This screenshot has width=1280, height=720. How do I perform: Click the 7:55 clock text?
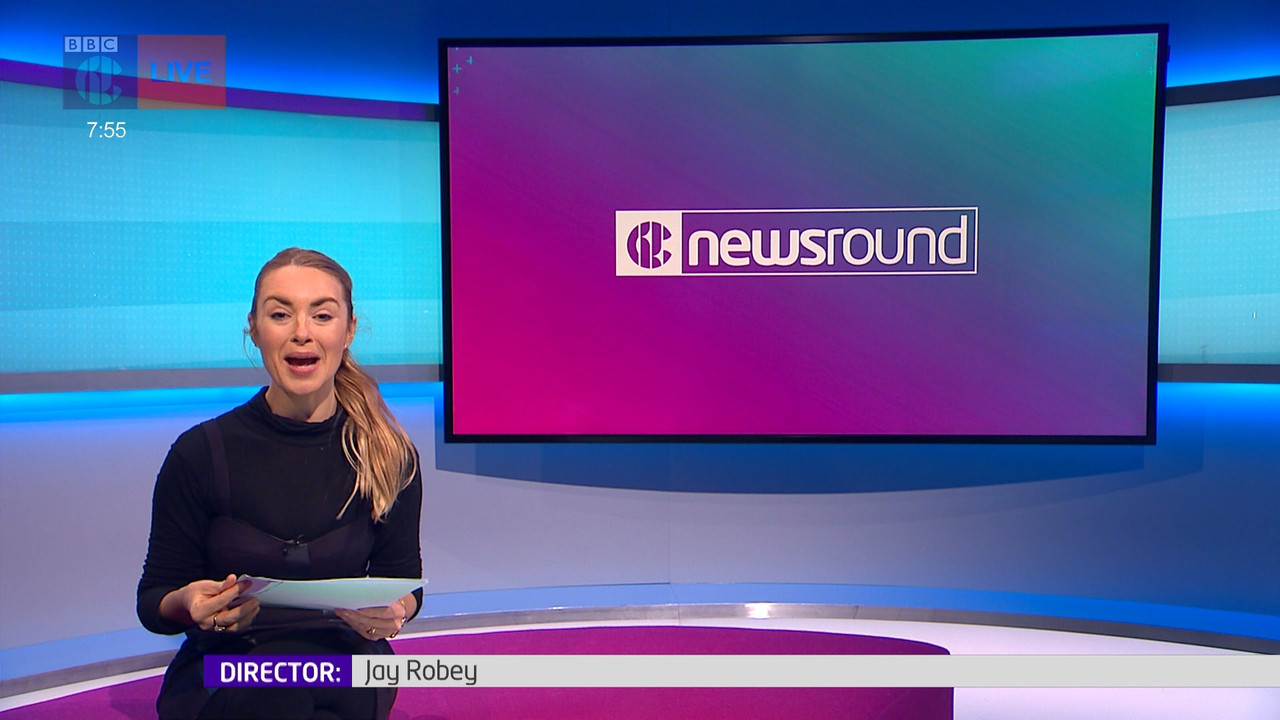tap(106, 130)
